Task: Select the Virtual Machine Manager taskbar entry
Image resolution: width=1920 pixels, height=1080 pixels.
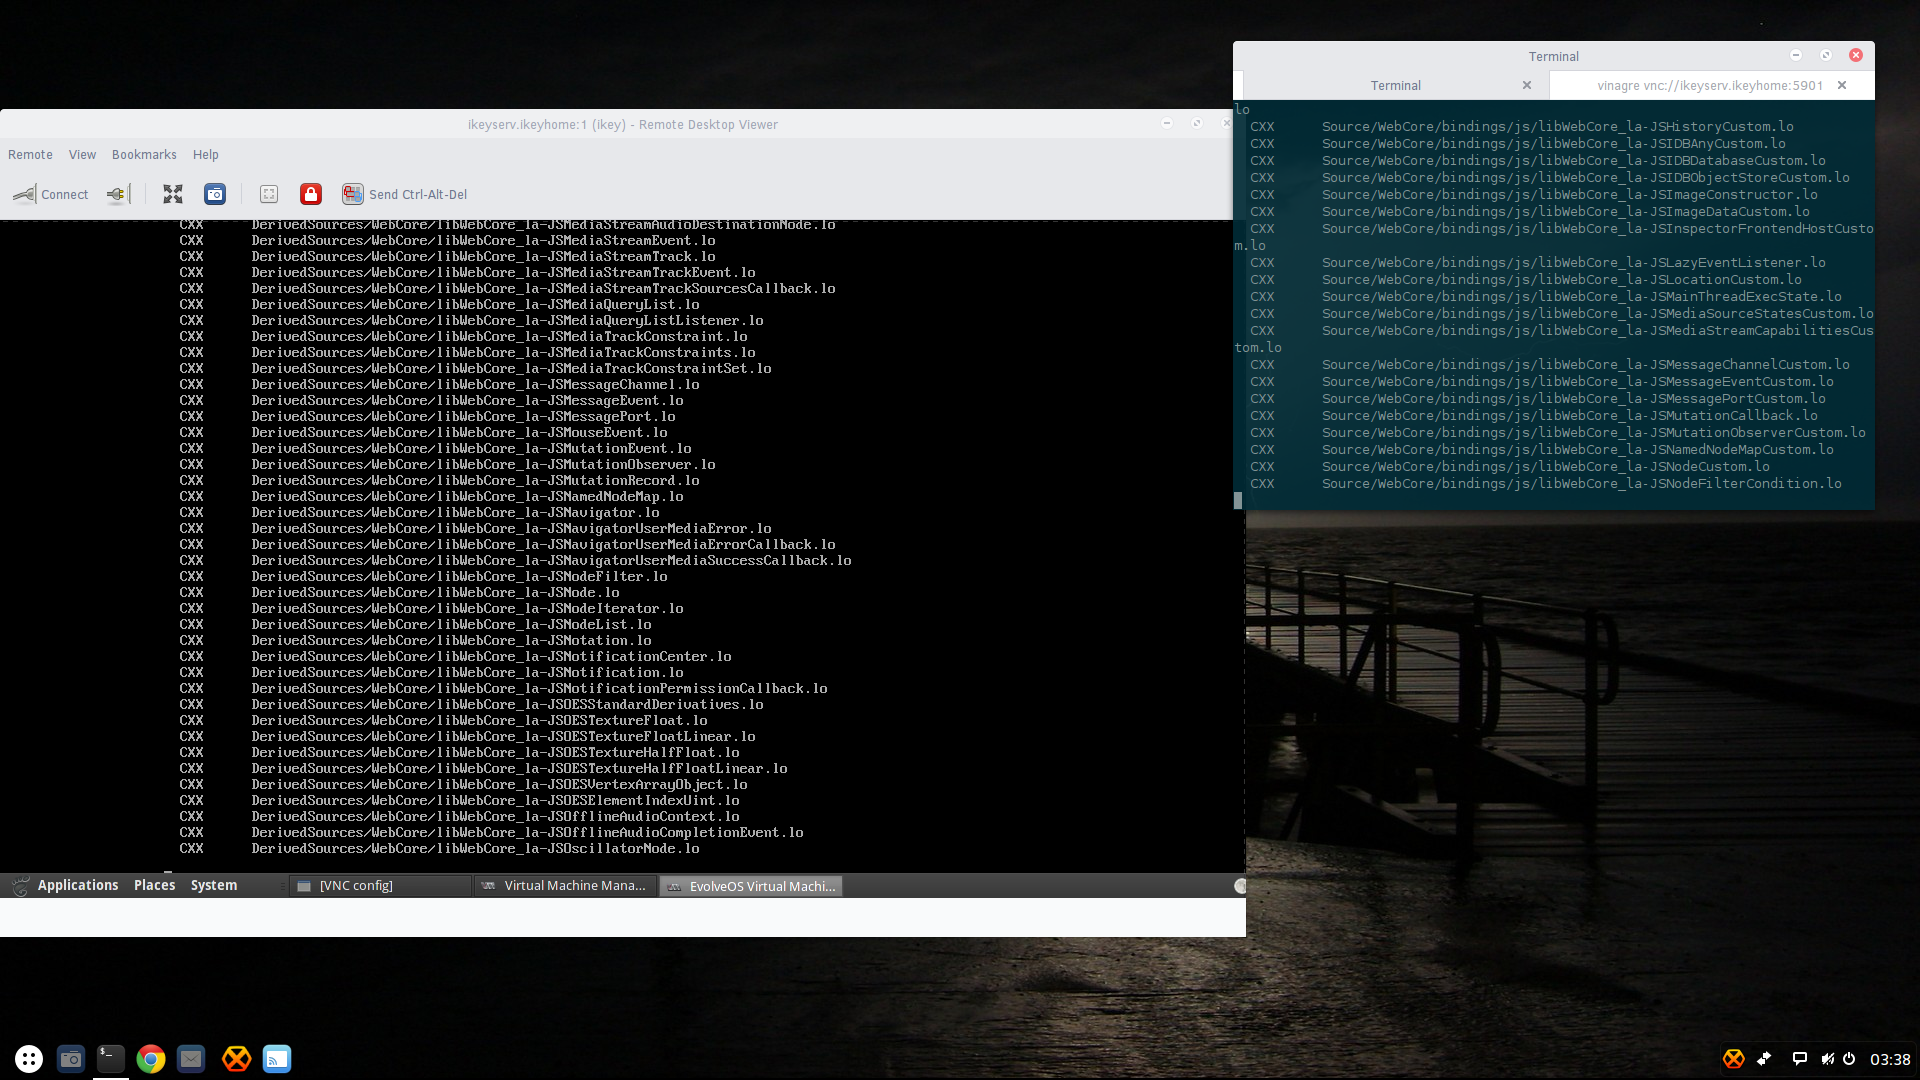Action: (565, 886)
